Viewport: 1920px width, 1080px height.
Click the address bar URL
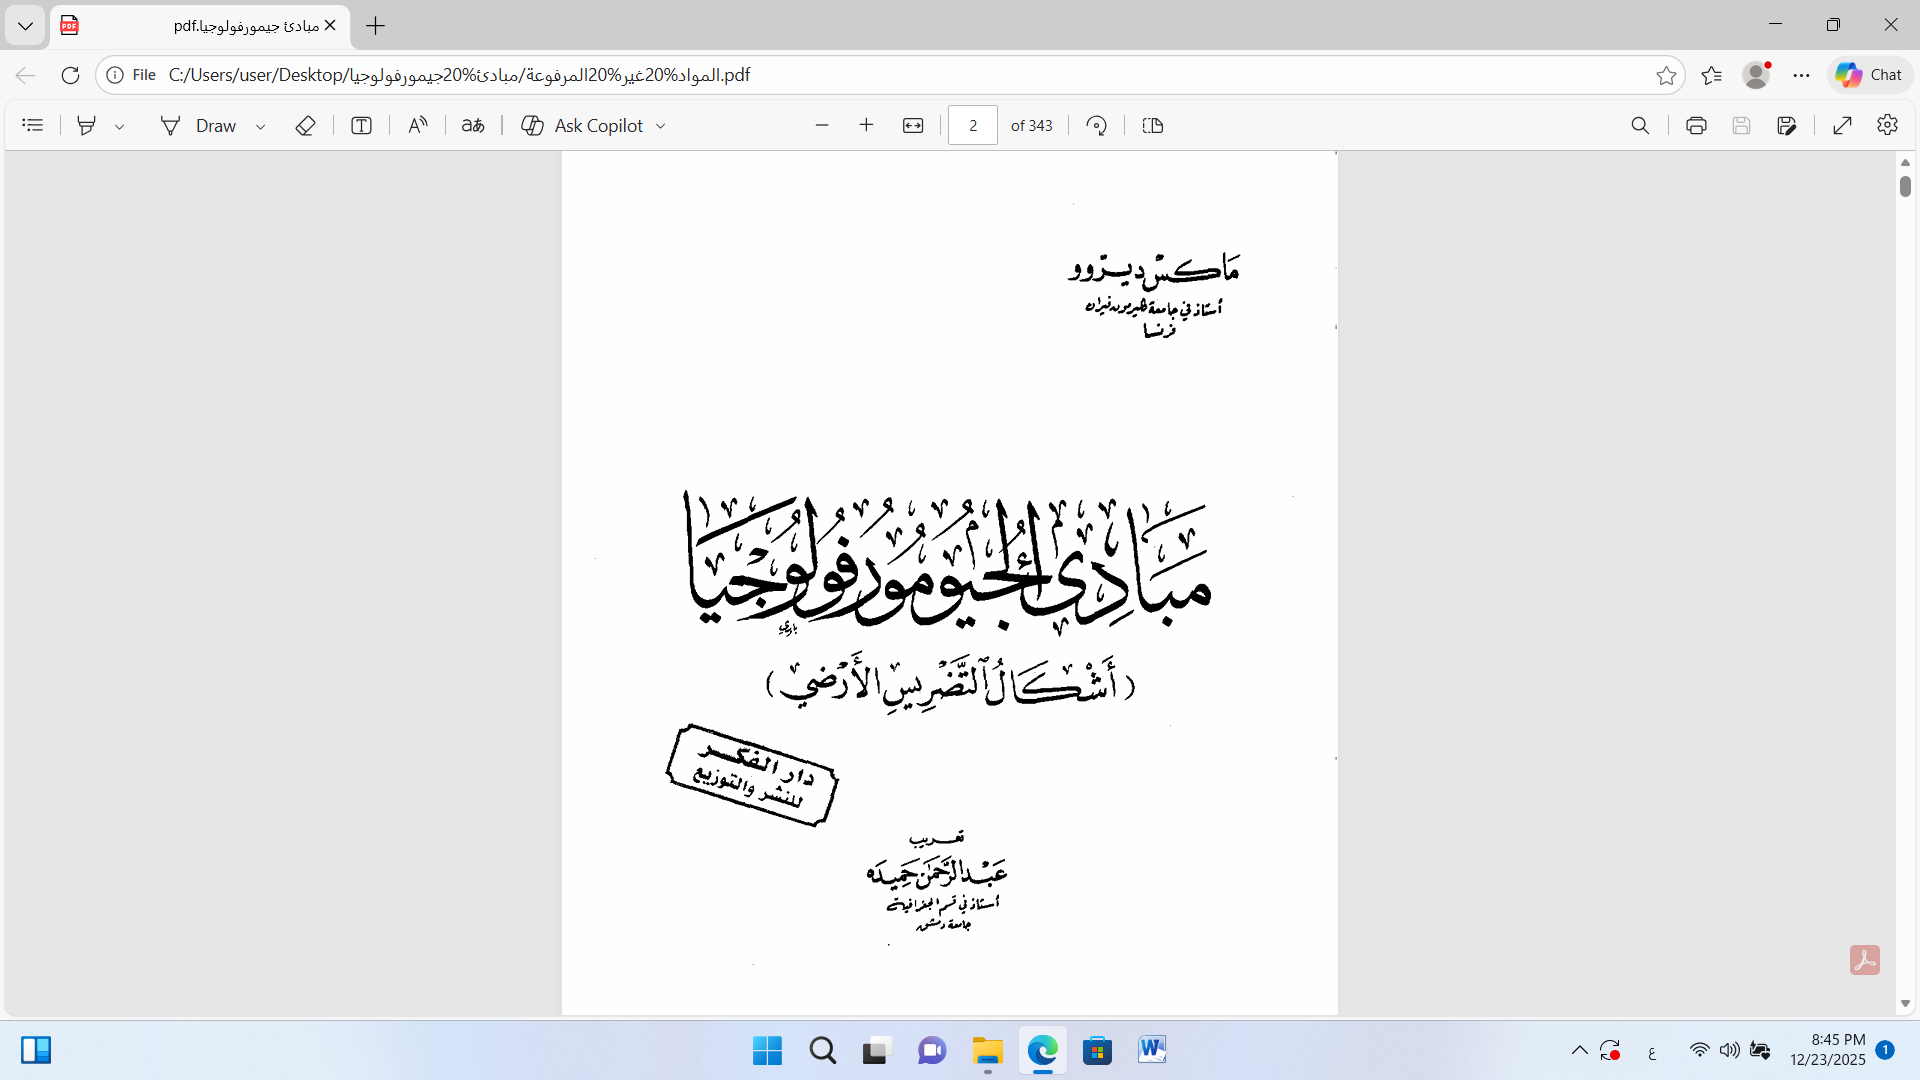pos(459,75)
